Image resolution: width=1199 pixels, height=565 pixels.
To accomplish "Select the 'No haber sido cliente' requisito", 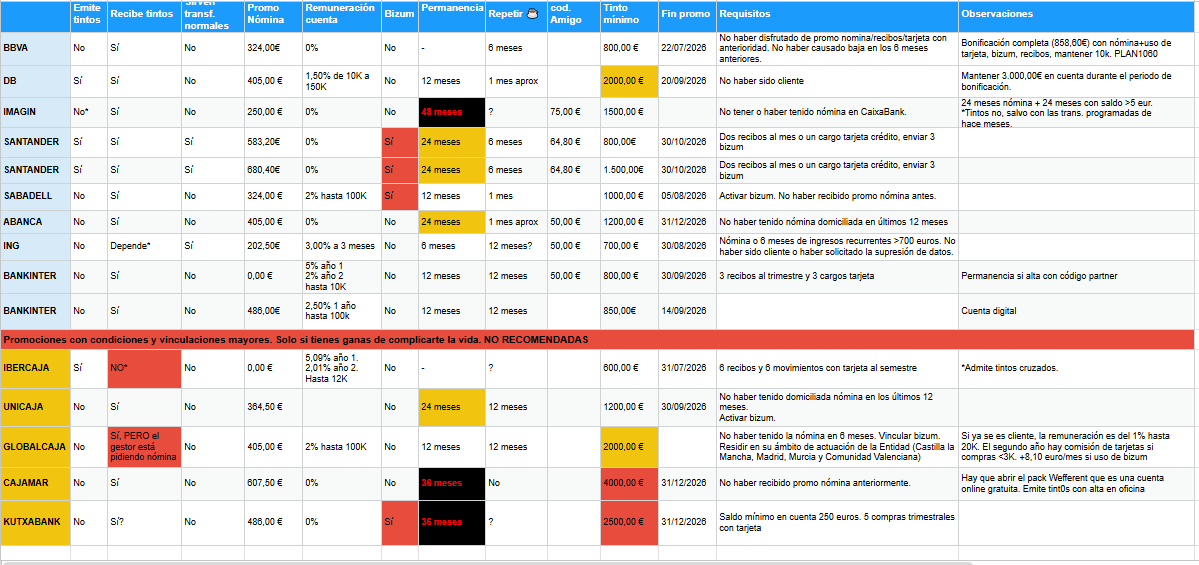I will tap(837, 81).
